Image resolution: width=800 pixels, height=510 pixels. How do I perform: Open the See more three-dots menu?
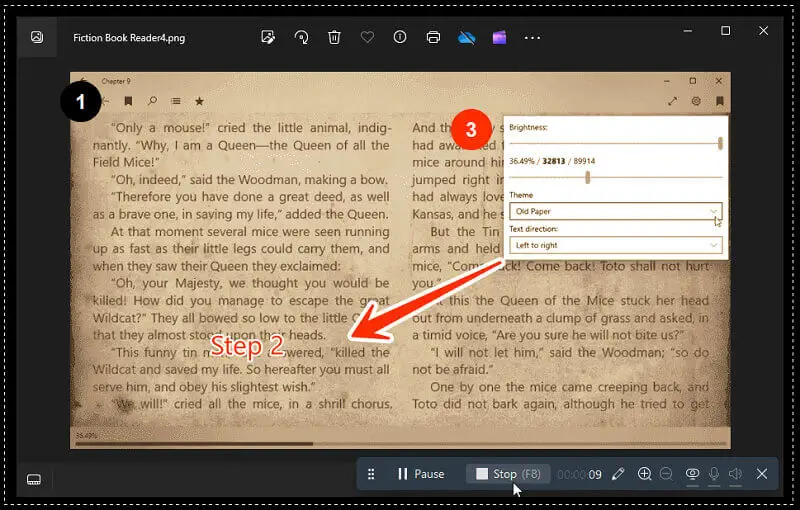pyautogui.click(x=532, y=38)
